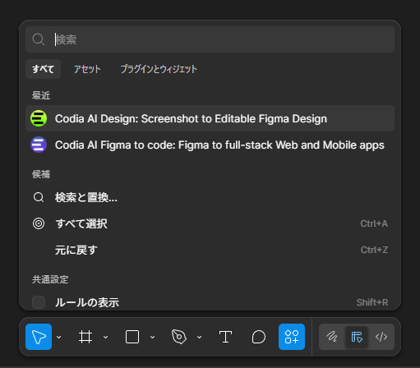
Task: Select the Frame tool
Action: pyautogui.click(x=85, y=337)
